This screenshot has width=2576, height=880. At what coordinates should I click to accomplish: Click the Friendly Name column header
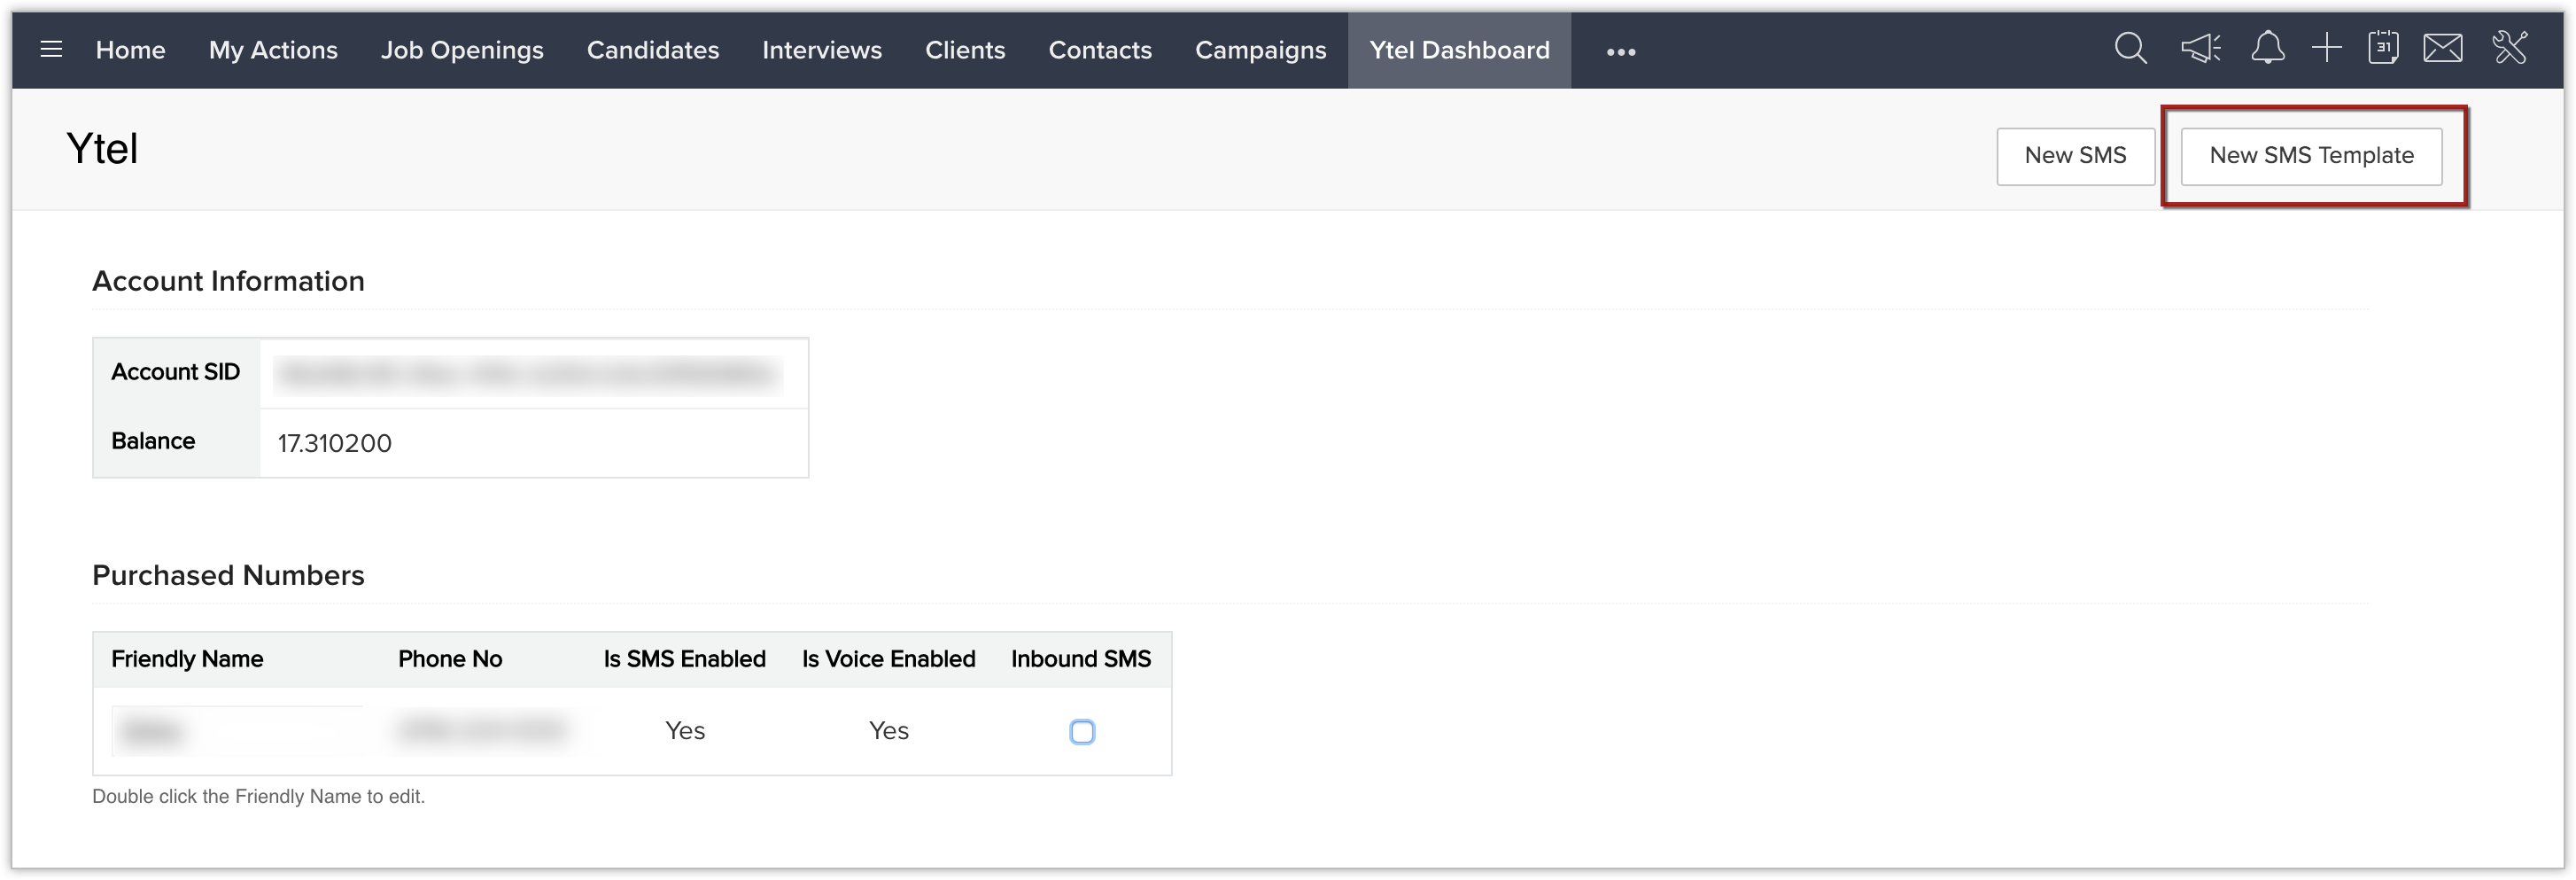tap(187, 659)
